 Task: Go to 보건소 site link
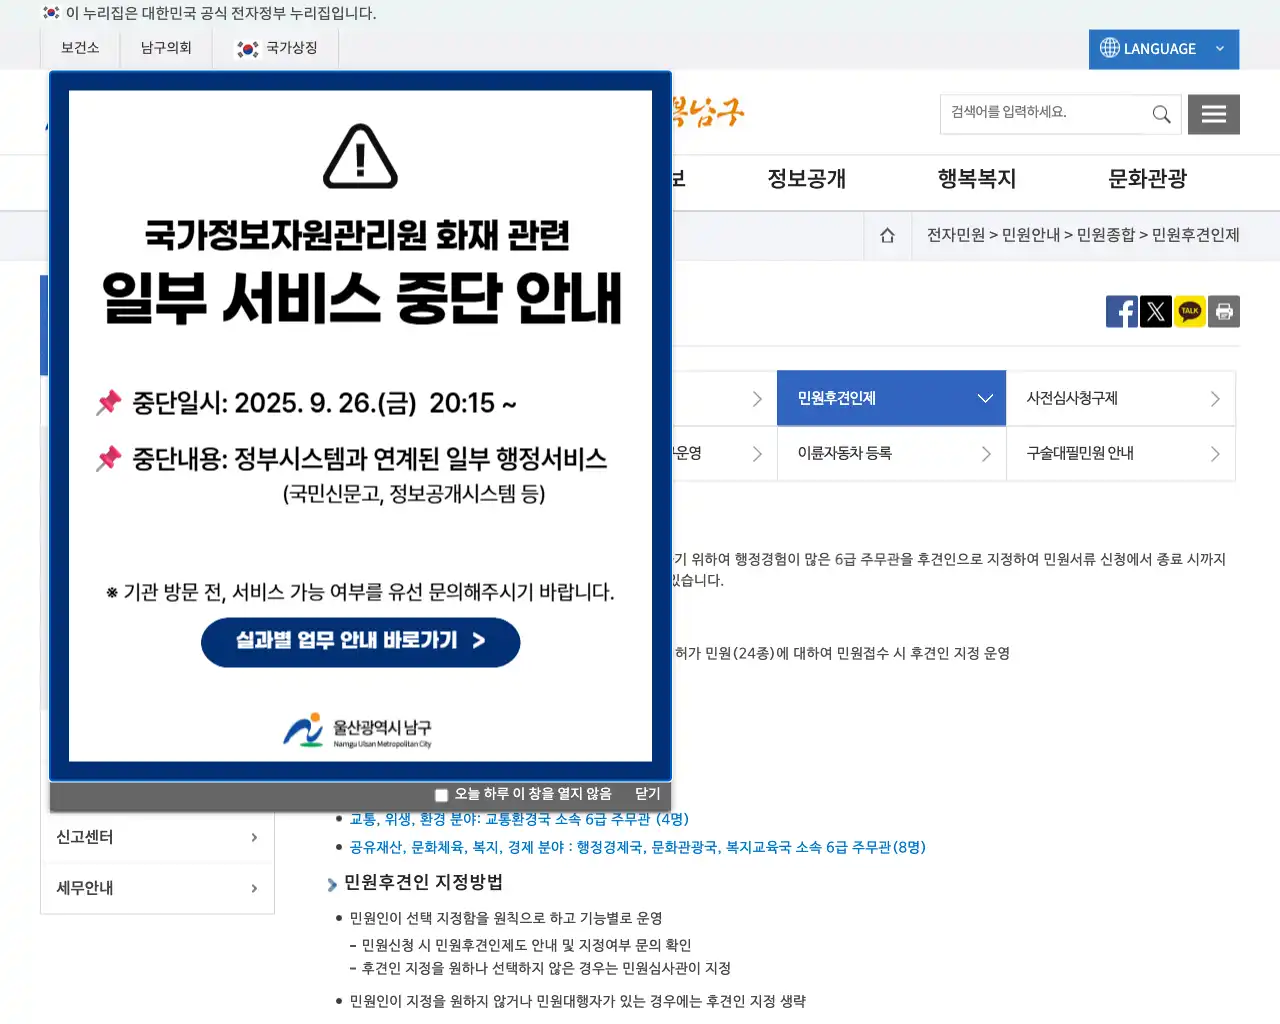tap(80, 48)
